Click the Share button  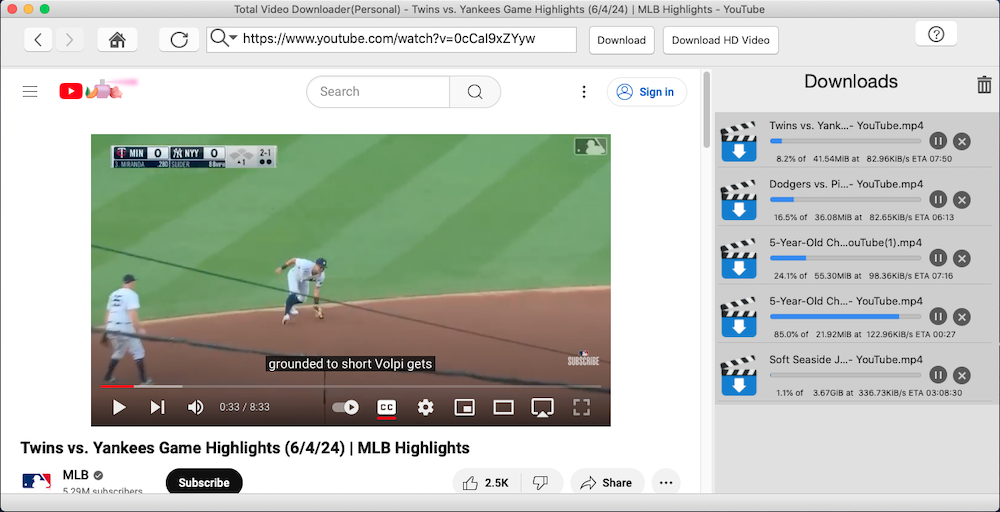tap(607, 483)
